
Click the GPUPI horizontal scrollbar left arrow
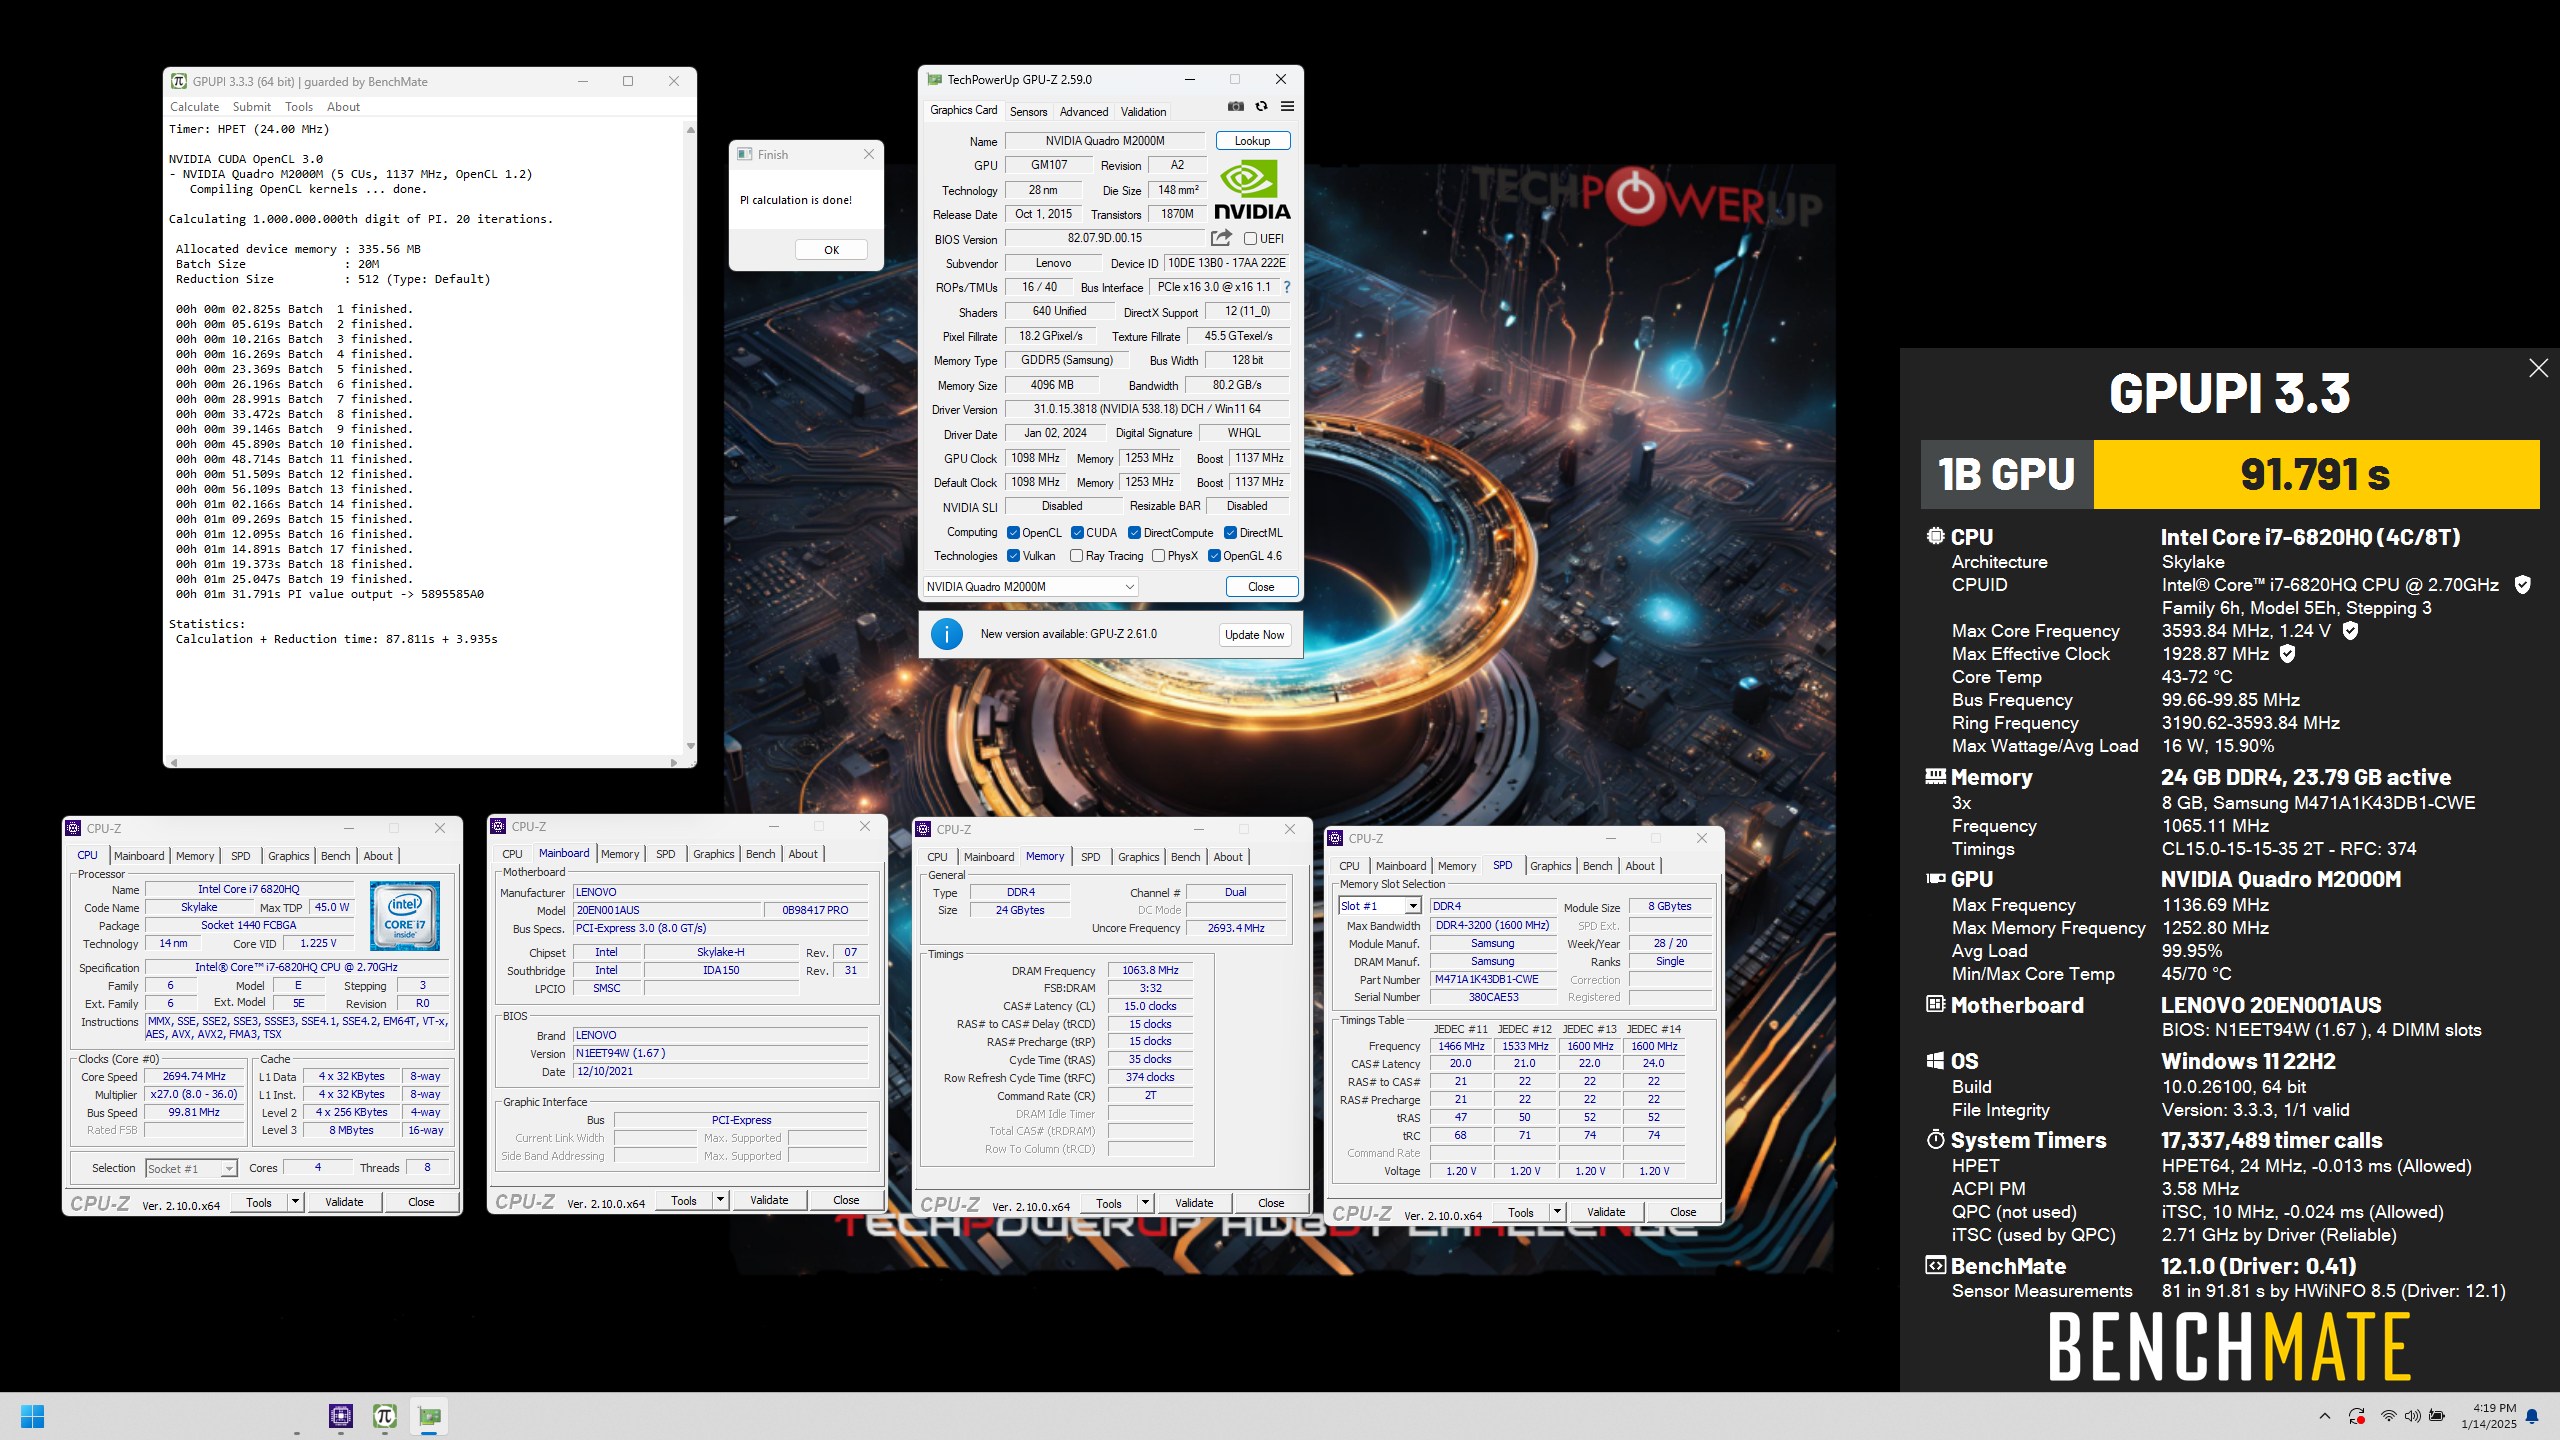174,762
